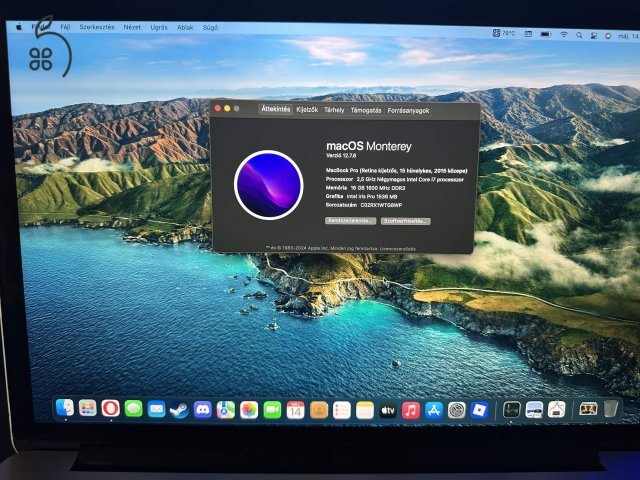Select the Áttekintés tab
The image size is (640, 480).
click(x=276, y=109)
